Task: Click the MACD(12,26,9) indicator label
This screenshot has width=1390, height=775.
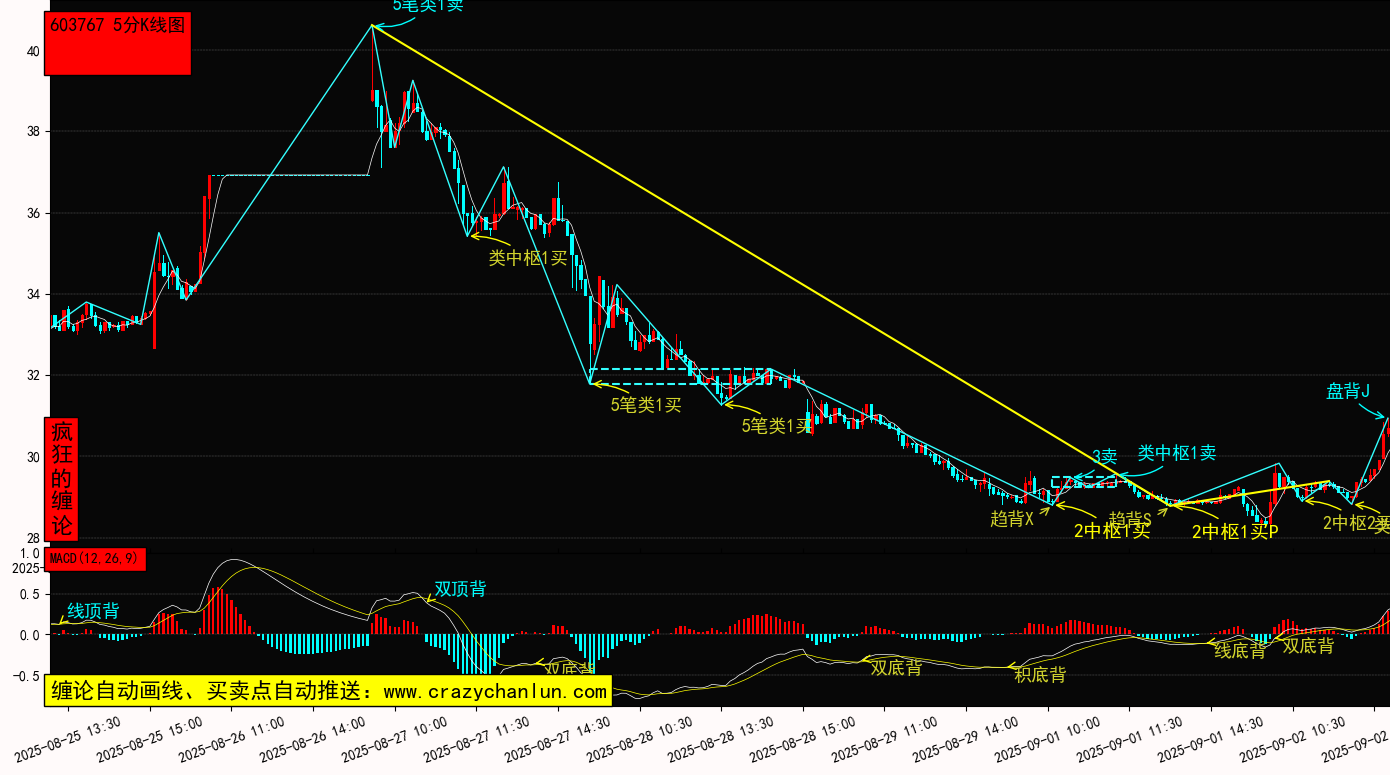Action: tap(96, 559)
